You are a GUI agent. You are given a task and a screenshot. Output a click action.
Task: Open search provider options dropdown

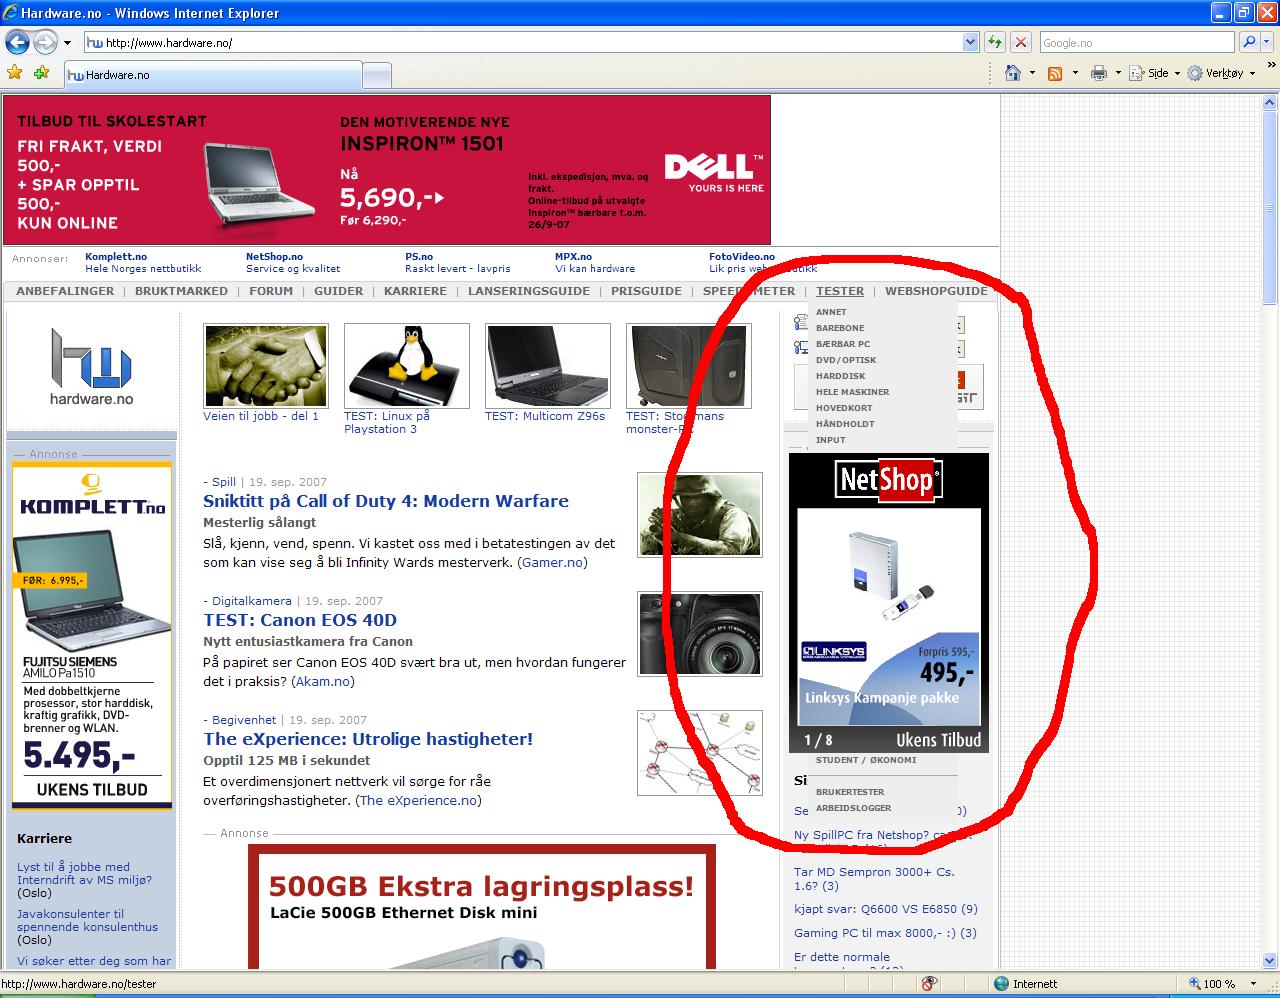pos(1266,42)
